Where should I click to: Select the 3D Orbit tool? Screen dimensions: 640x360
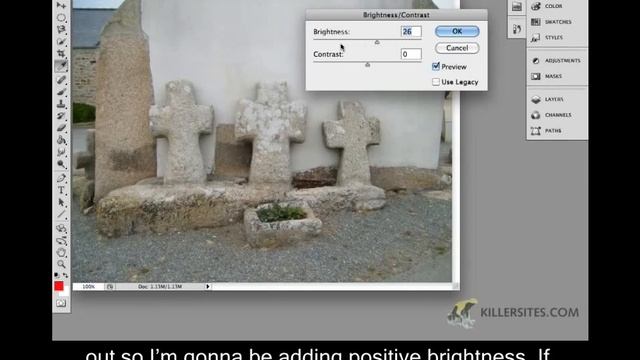[x=61, y=240]
